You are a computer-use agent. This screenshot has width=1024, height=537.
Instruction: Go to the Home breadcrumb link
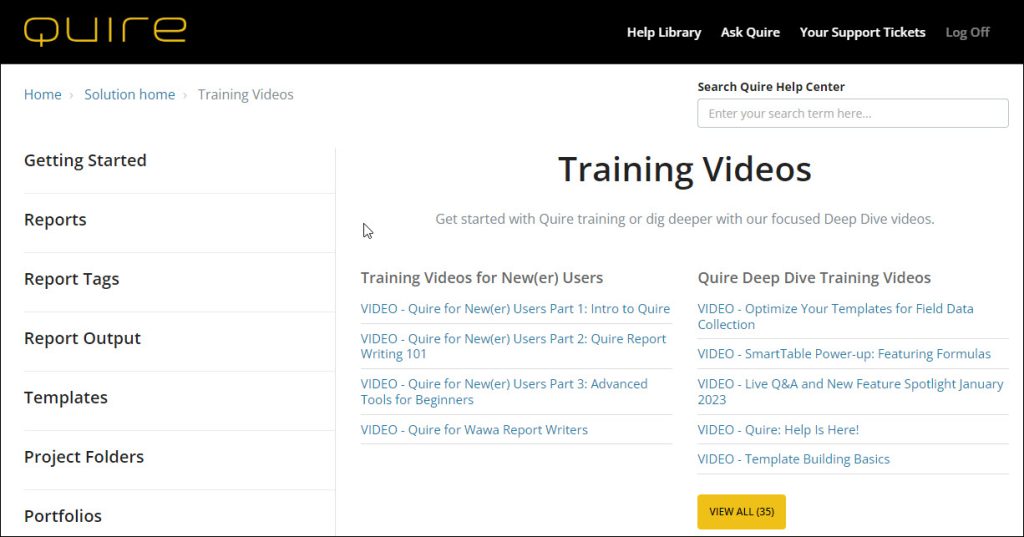42,94
